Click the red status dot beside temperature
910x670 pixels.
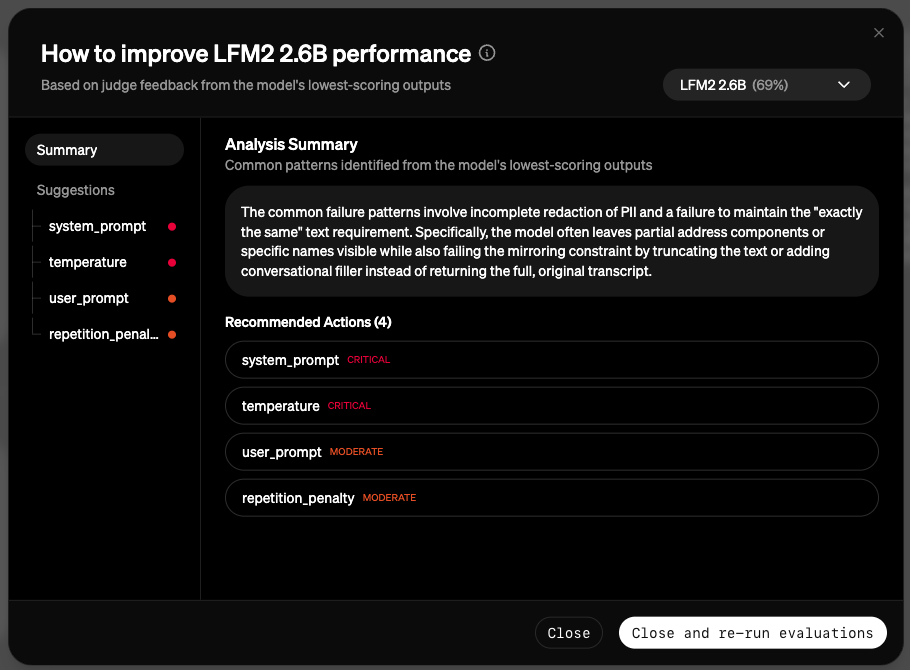click(172, 262)
